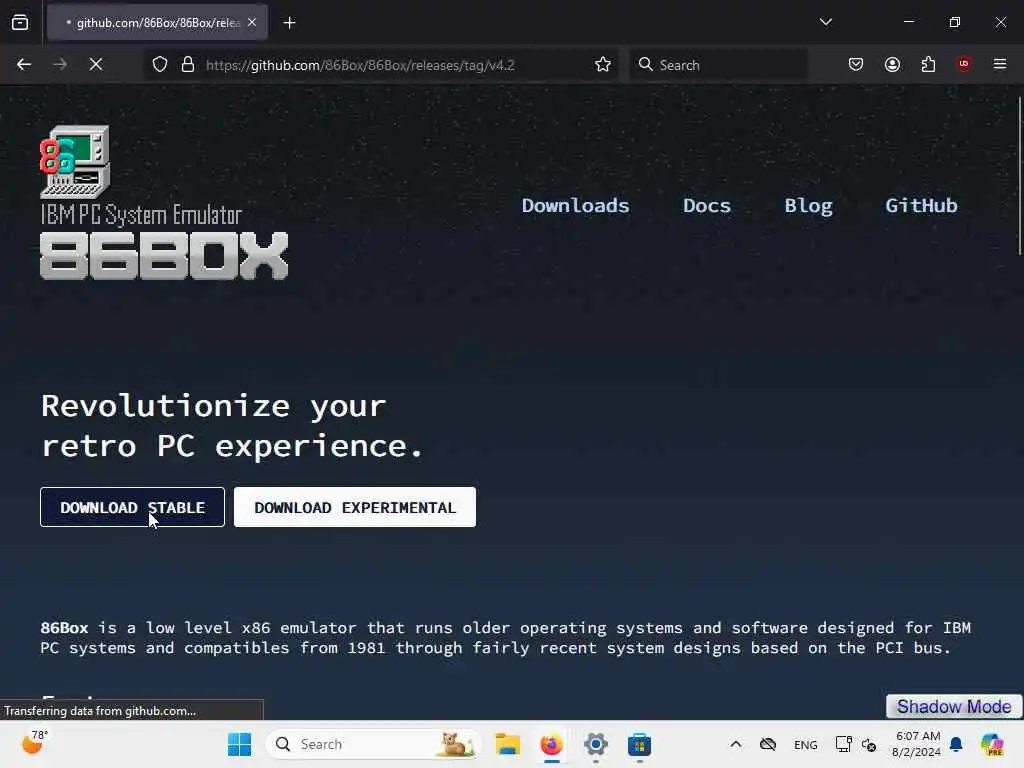Stop loading the page
The width and height of the screenshot is (1024, 768).
point(95,64)
